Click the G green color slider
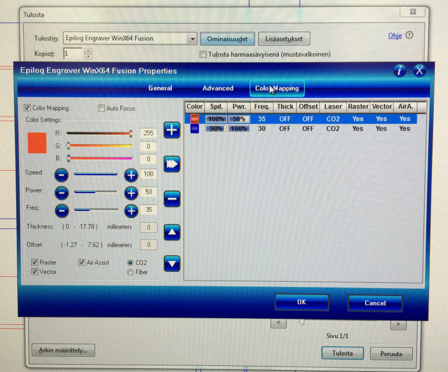The image size is (448, 372). click(99, 146)
